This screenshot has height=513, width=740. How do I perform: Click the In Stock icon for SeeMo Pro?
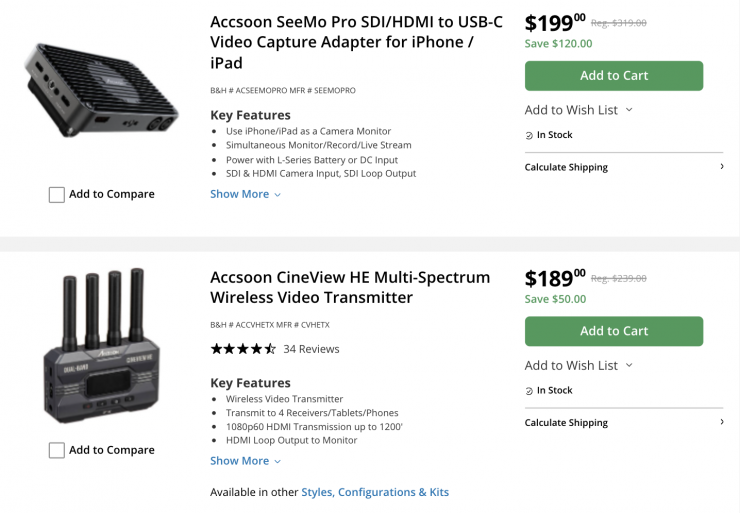point(530,136)
